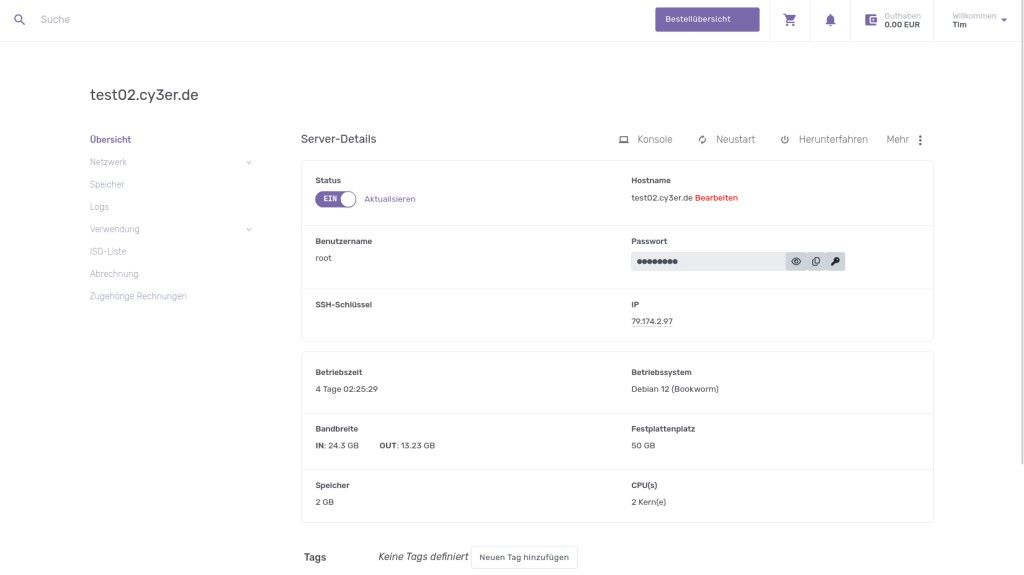
Task: Click the search magnifier icon
Action: coord(19,20)
